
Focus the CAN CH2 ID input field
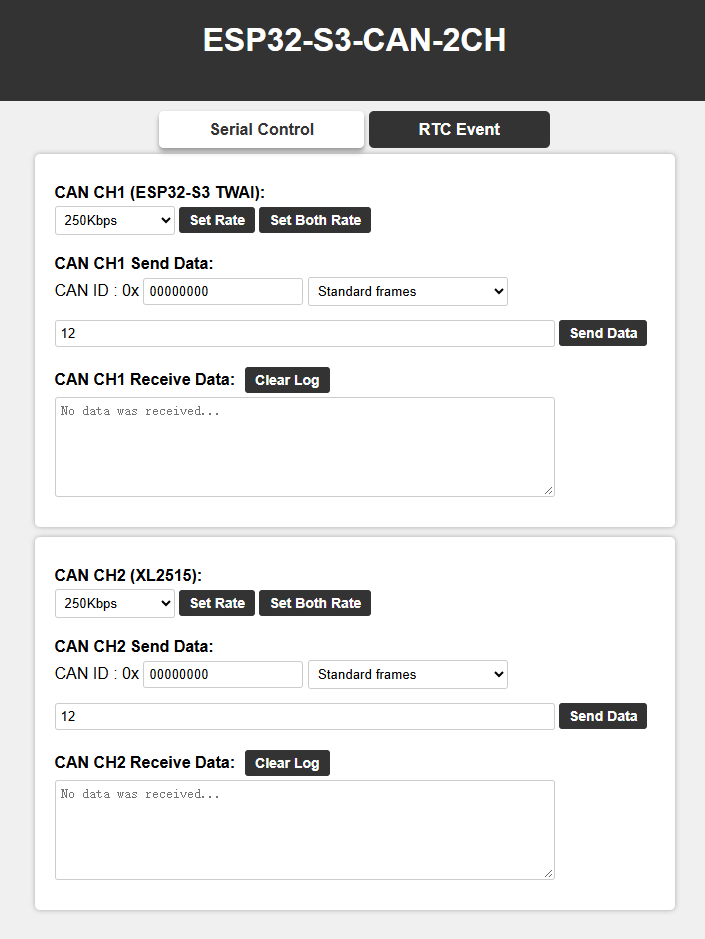223,675
